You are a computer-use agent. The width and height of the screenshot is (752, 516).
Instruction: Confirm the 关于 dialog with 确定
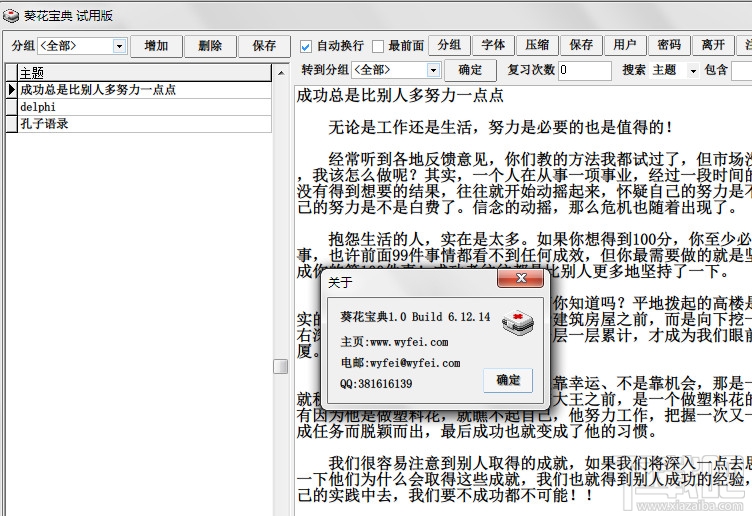pyautogui.click(x=508, y=380)
